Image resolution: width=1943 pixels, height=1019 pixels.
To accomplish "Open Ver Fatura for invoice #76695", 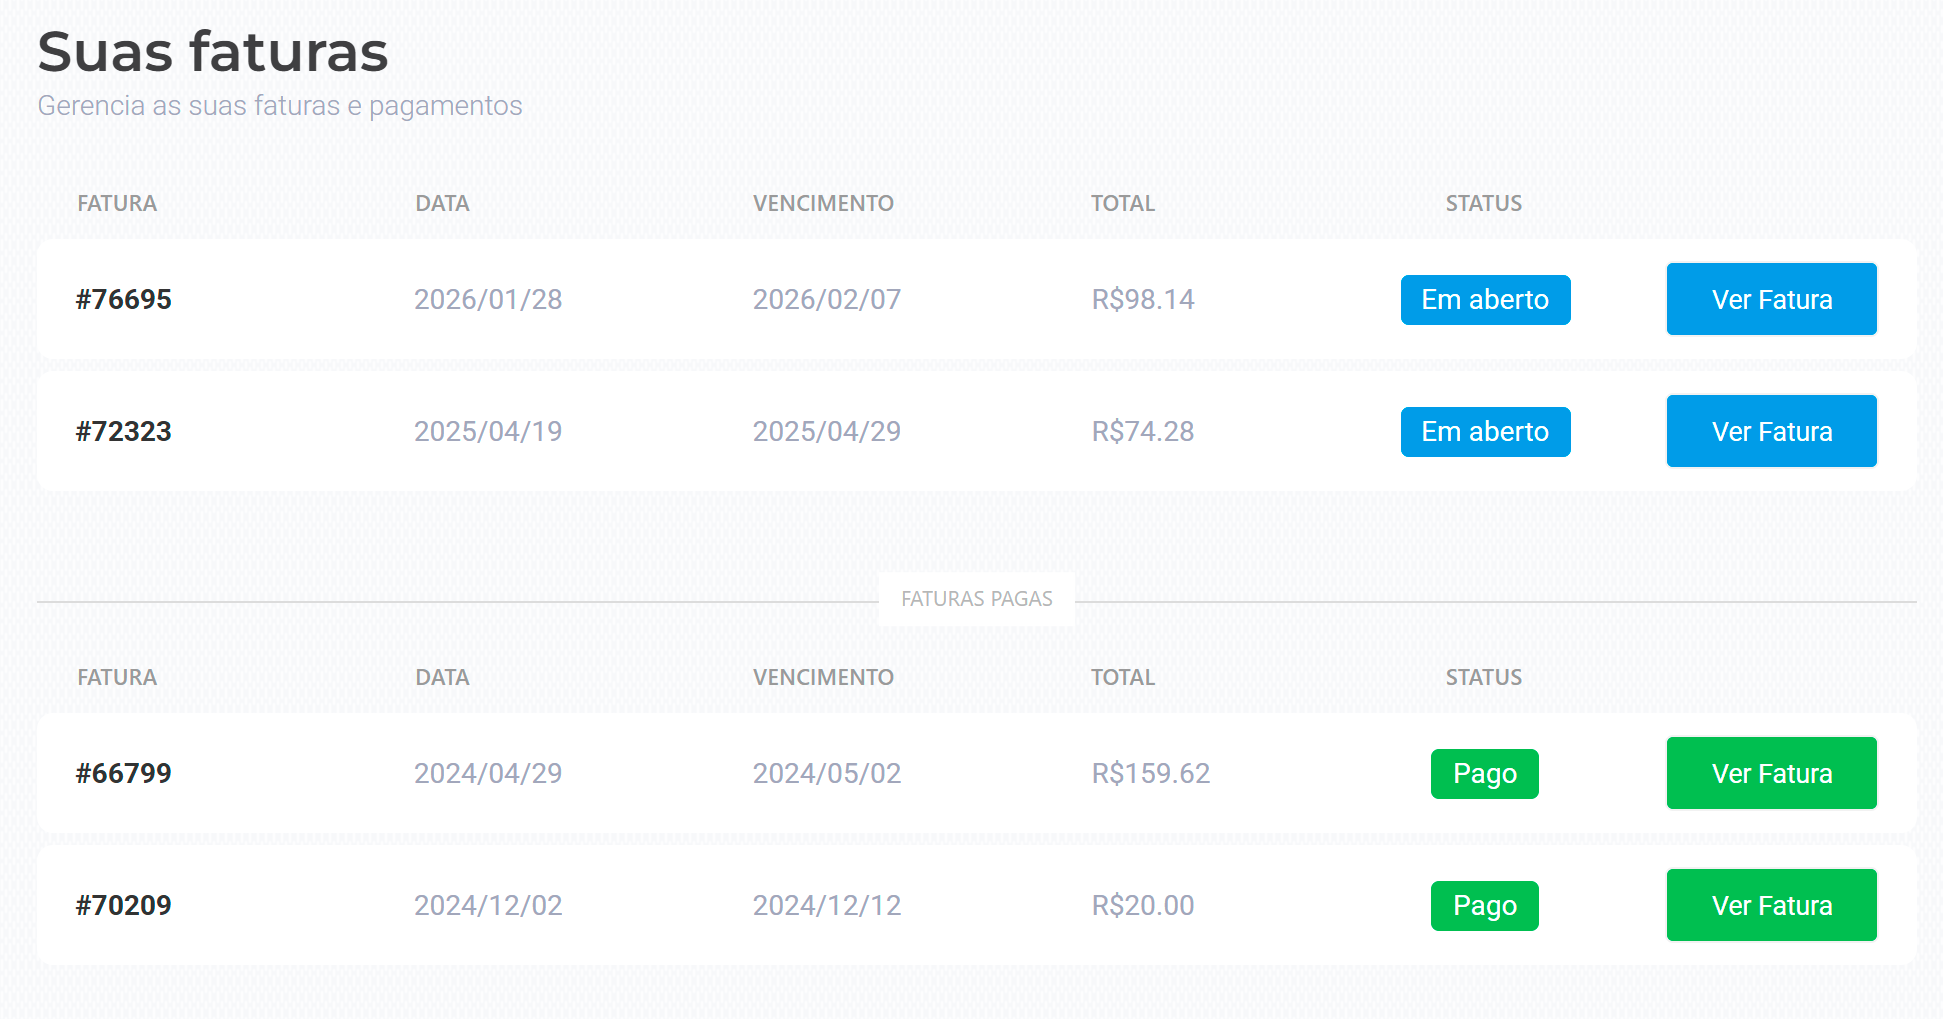I will (x=1771, y=299).
